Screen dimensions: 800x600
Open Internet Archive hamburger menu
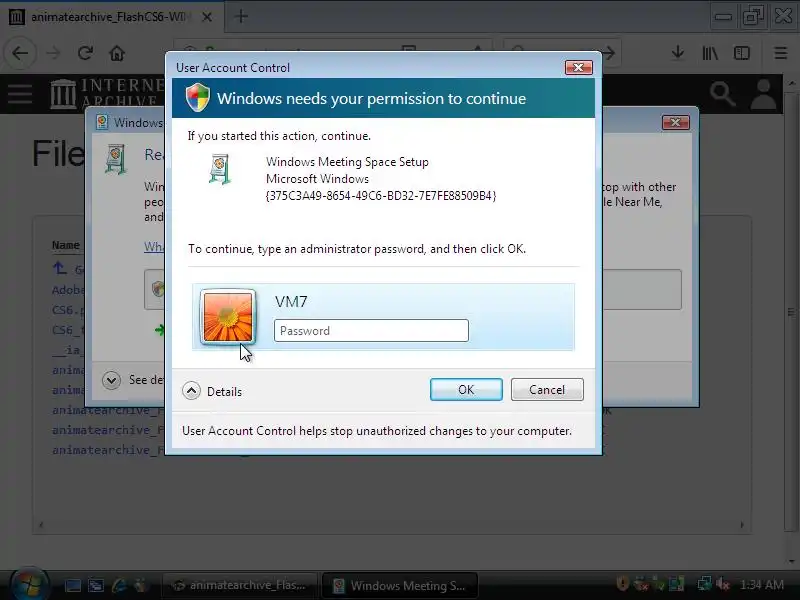tap(20, 94)
